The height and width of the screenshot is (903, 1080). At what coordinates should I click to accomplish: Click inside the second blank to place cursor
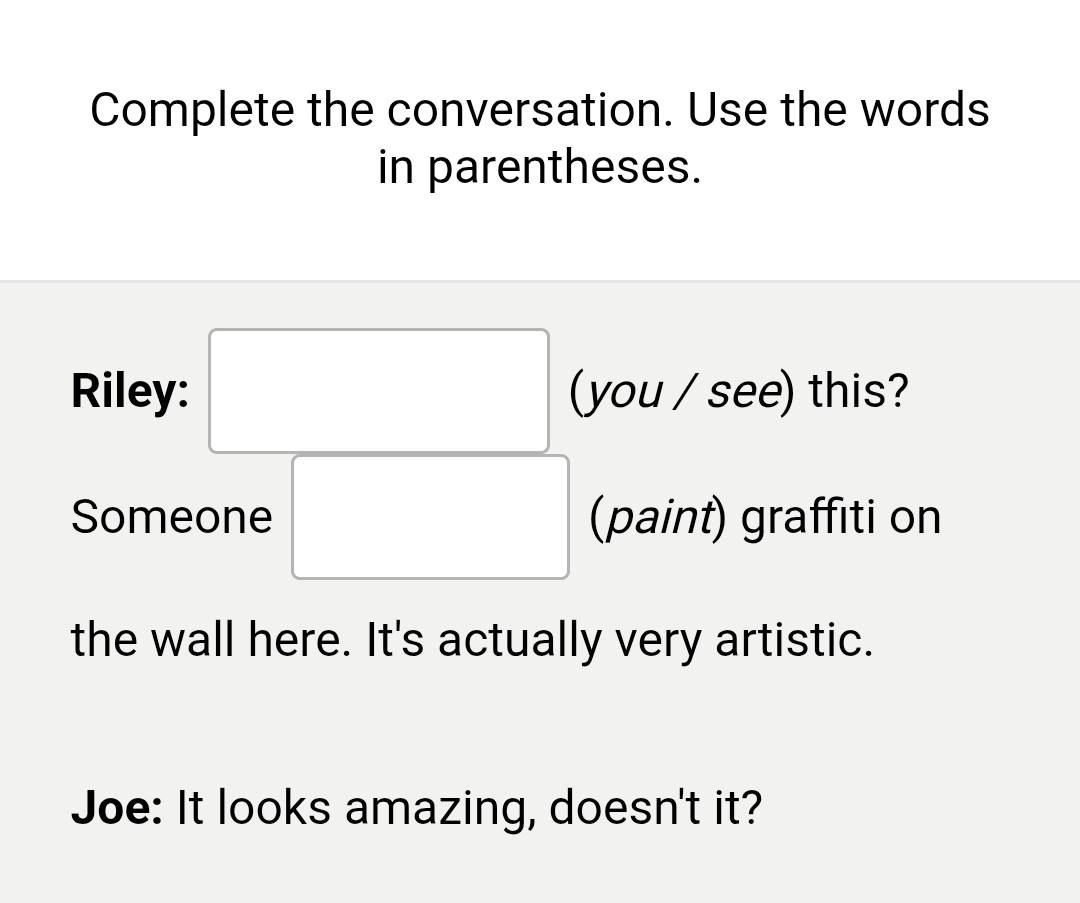[x=430, y=517]
